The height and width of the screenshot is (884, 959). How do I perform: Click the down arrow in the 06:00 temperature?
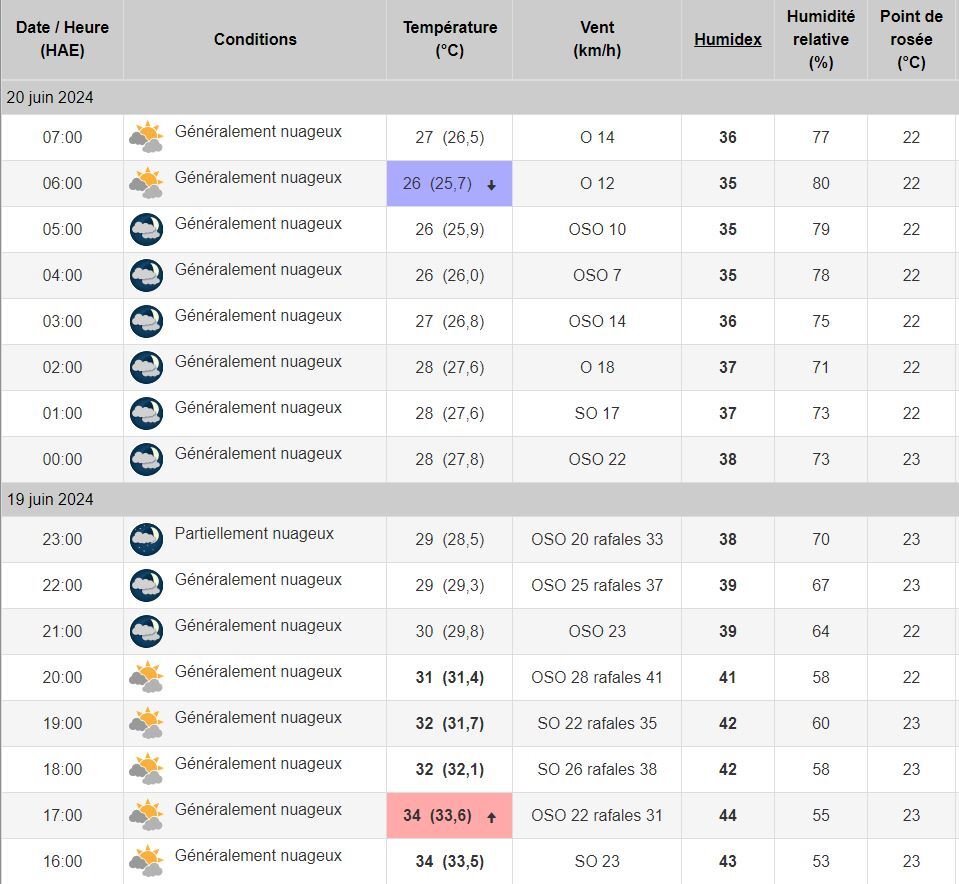[491, 185]
